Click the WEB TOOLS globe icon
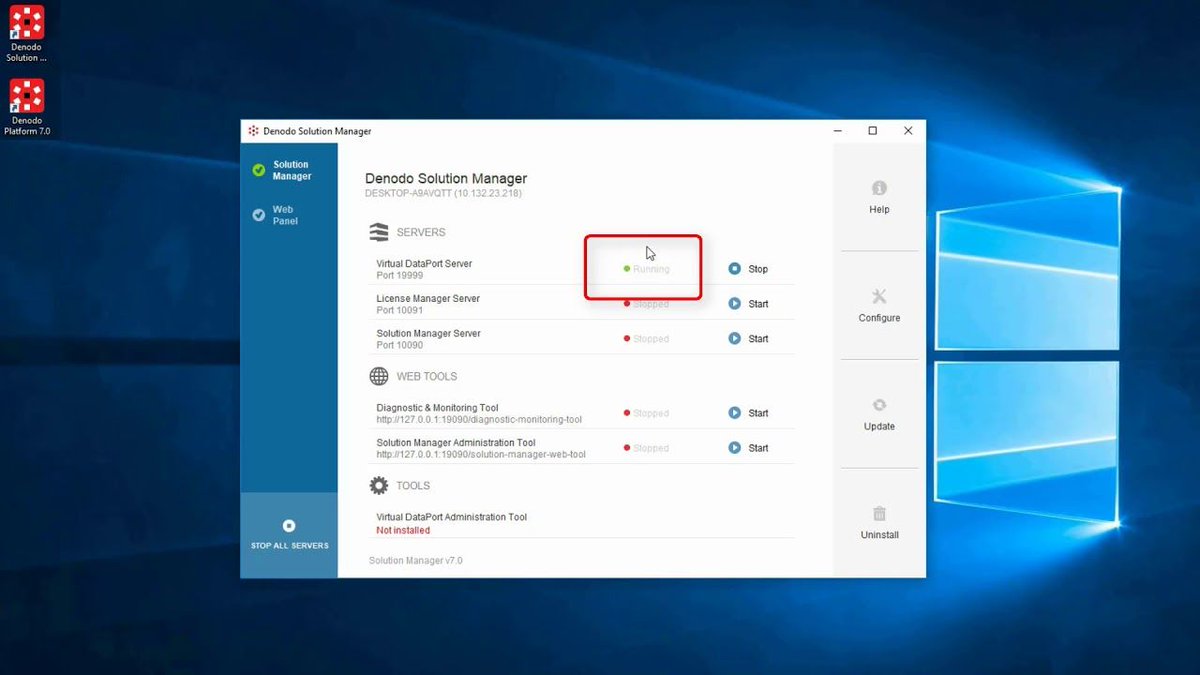Image resolution: width=1200 pixels, height=675 pixels. (x=379, y=376)
